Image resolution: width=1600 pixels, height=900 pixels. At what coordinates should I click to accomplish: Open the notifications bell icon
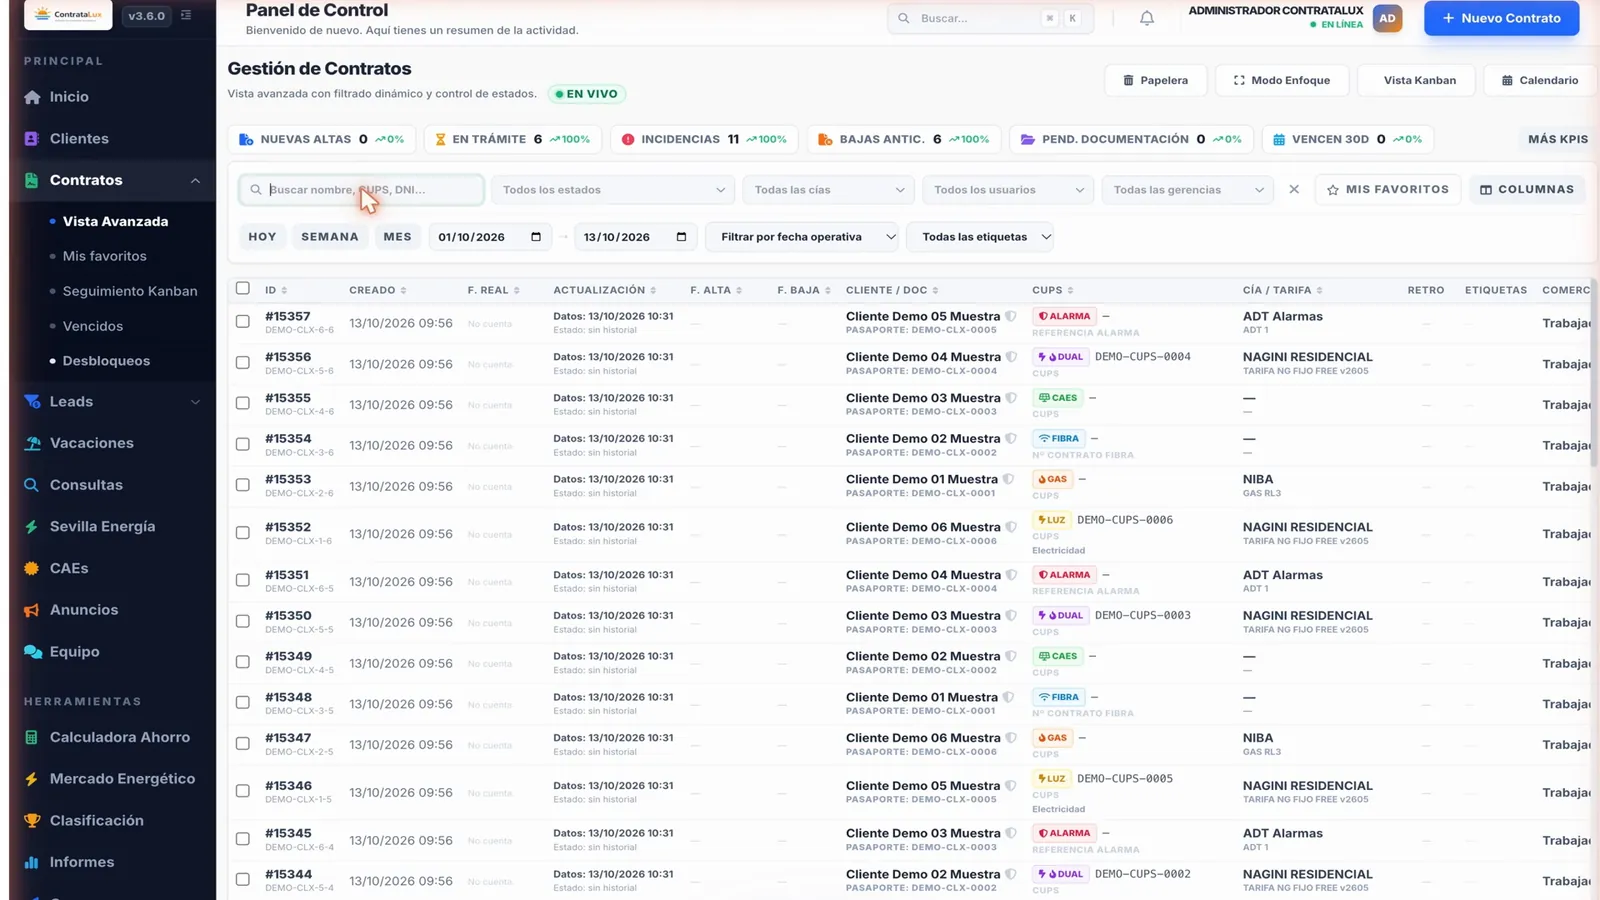point(1147,18)
